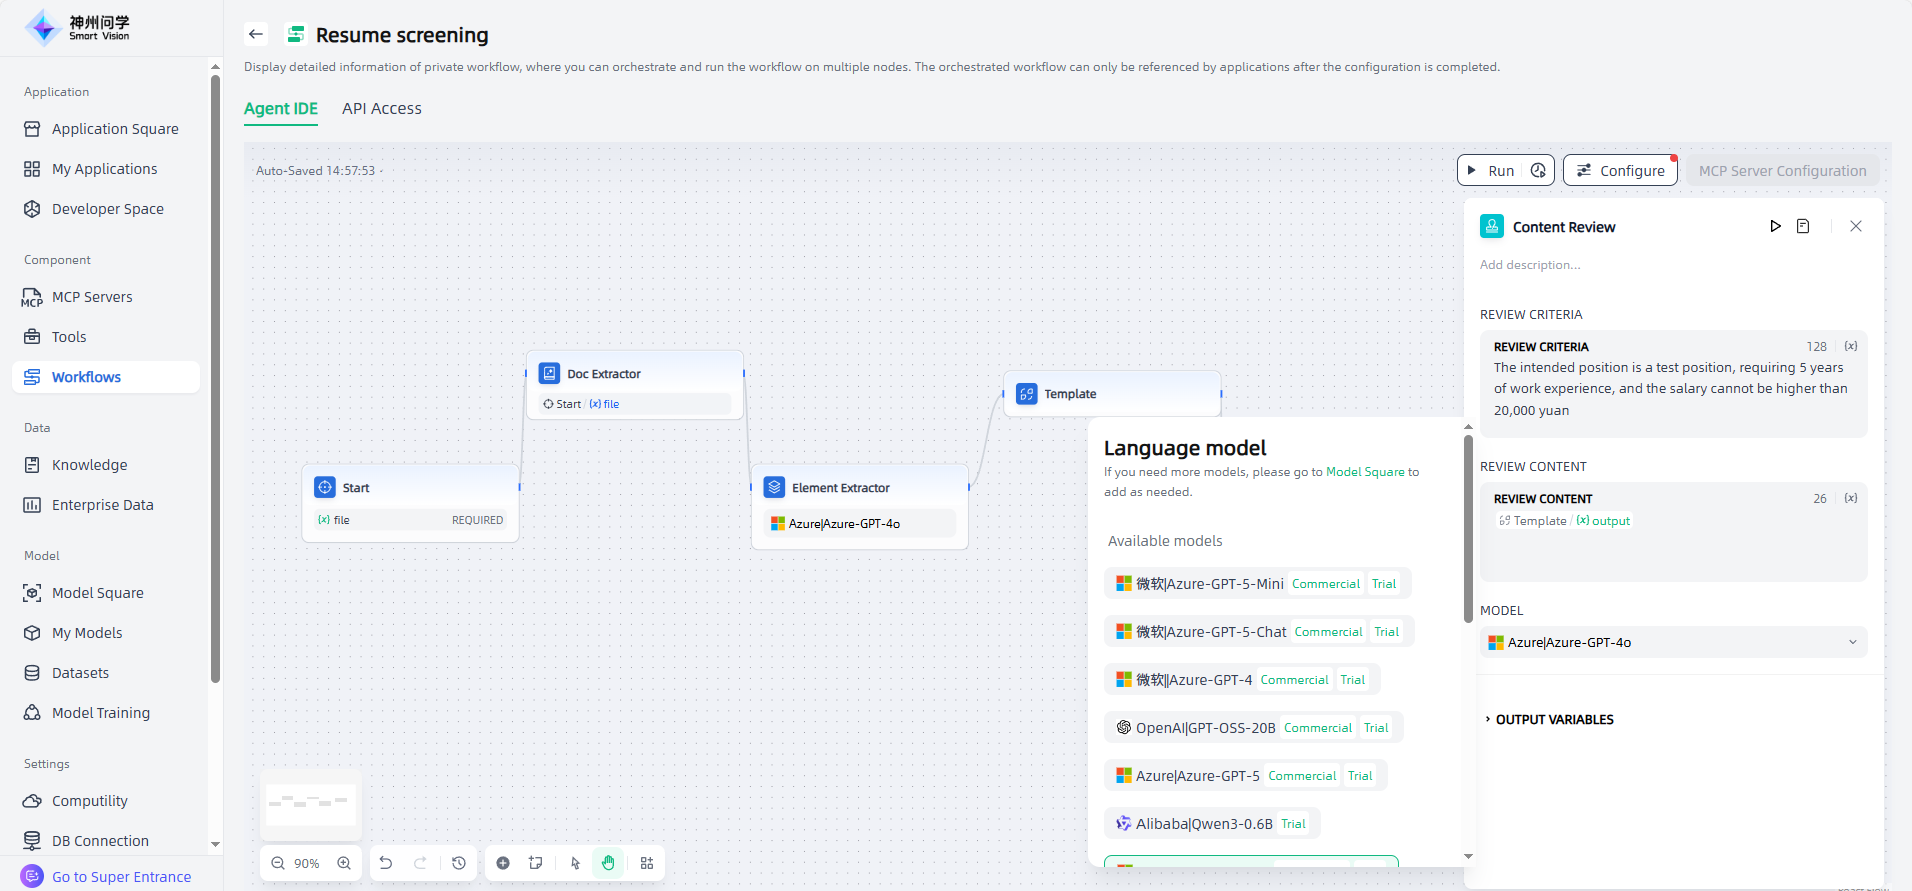This screenshot has width=1912, height=891.
Task: Switch to pointer selection mode
Action: 575,863
